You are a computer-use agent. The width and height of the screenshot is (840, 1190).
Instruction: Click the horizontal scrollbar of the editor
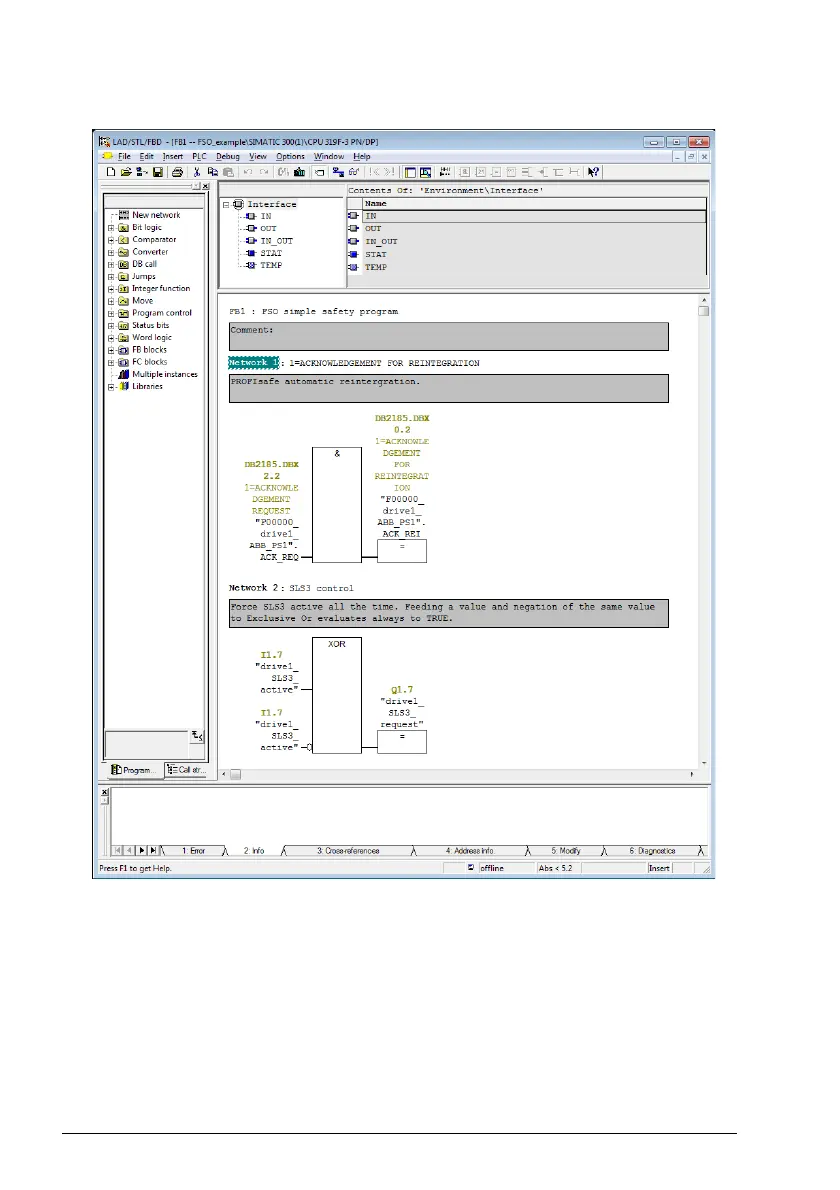tap(460, 773)
